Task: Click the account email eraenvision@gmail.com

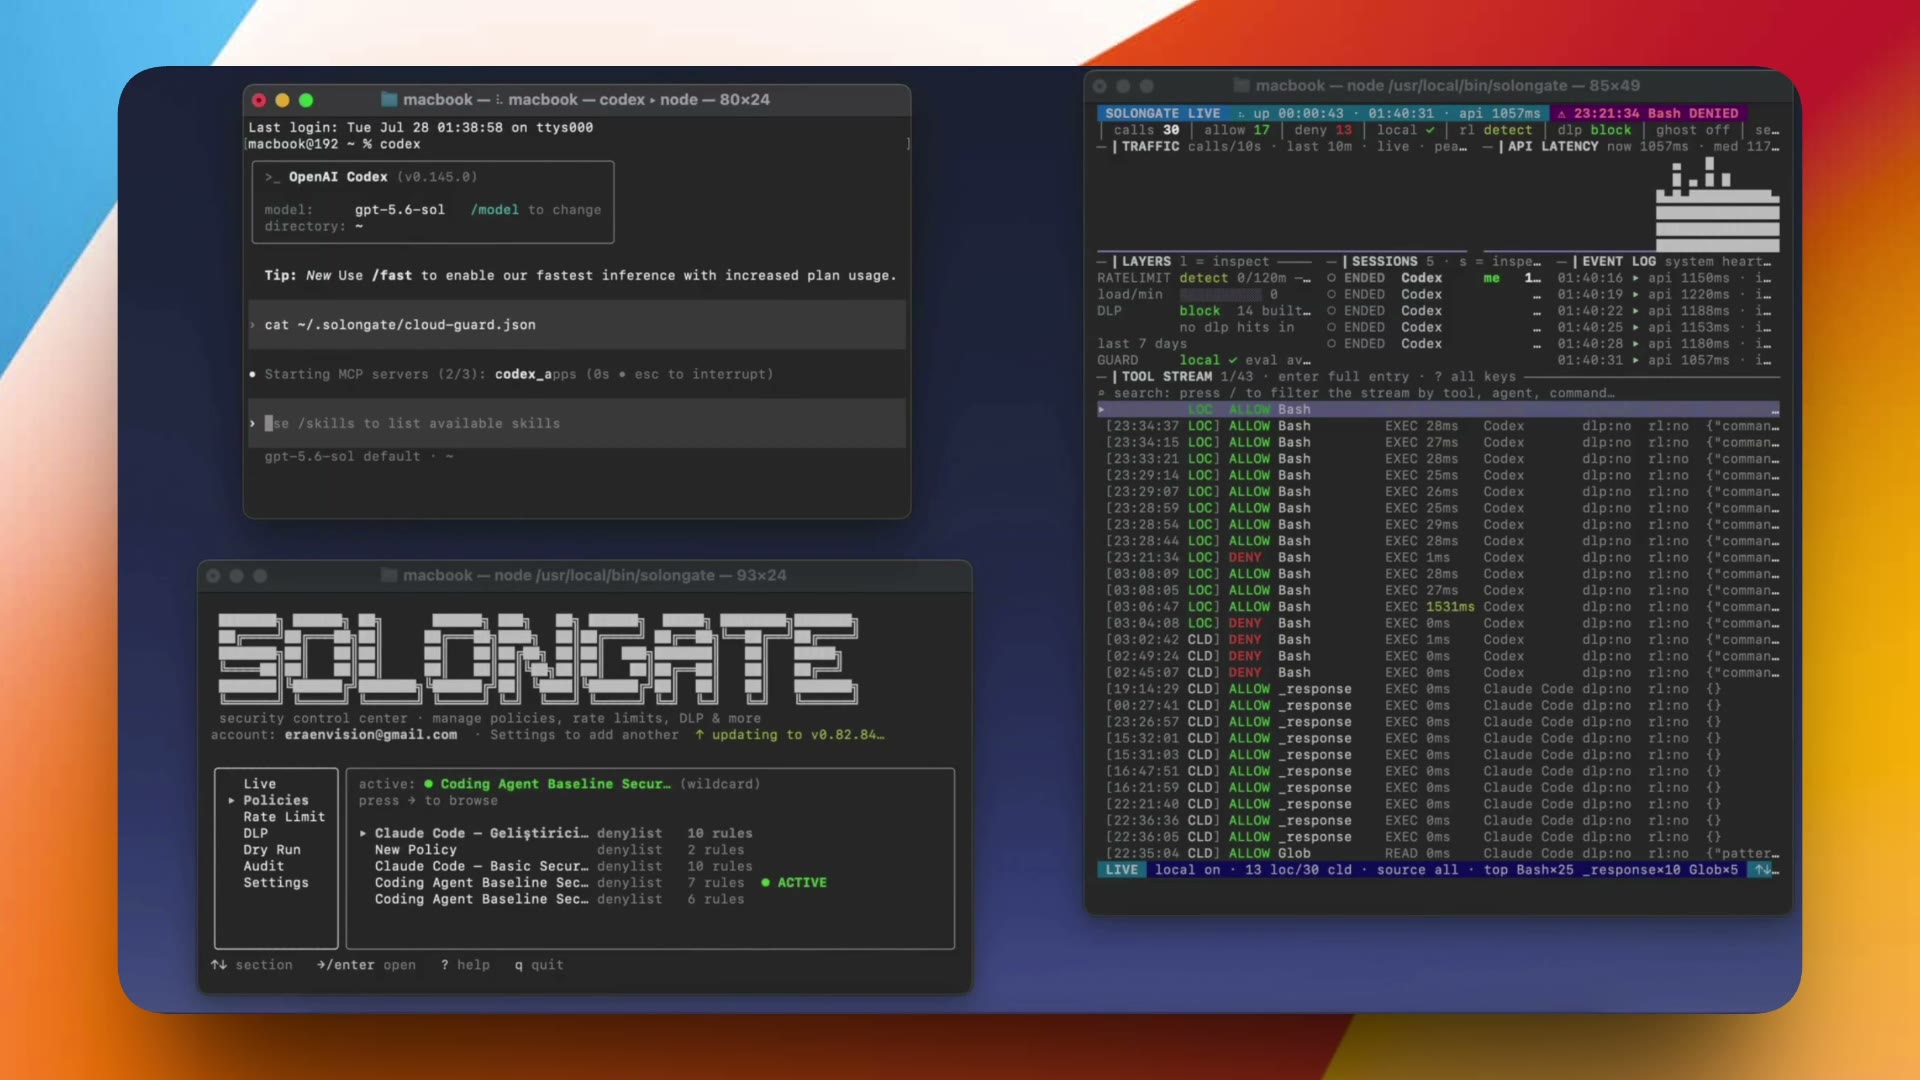Action: [371, 735]
